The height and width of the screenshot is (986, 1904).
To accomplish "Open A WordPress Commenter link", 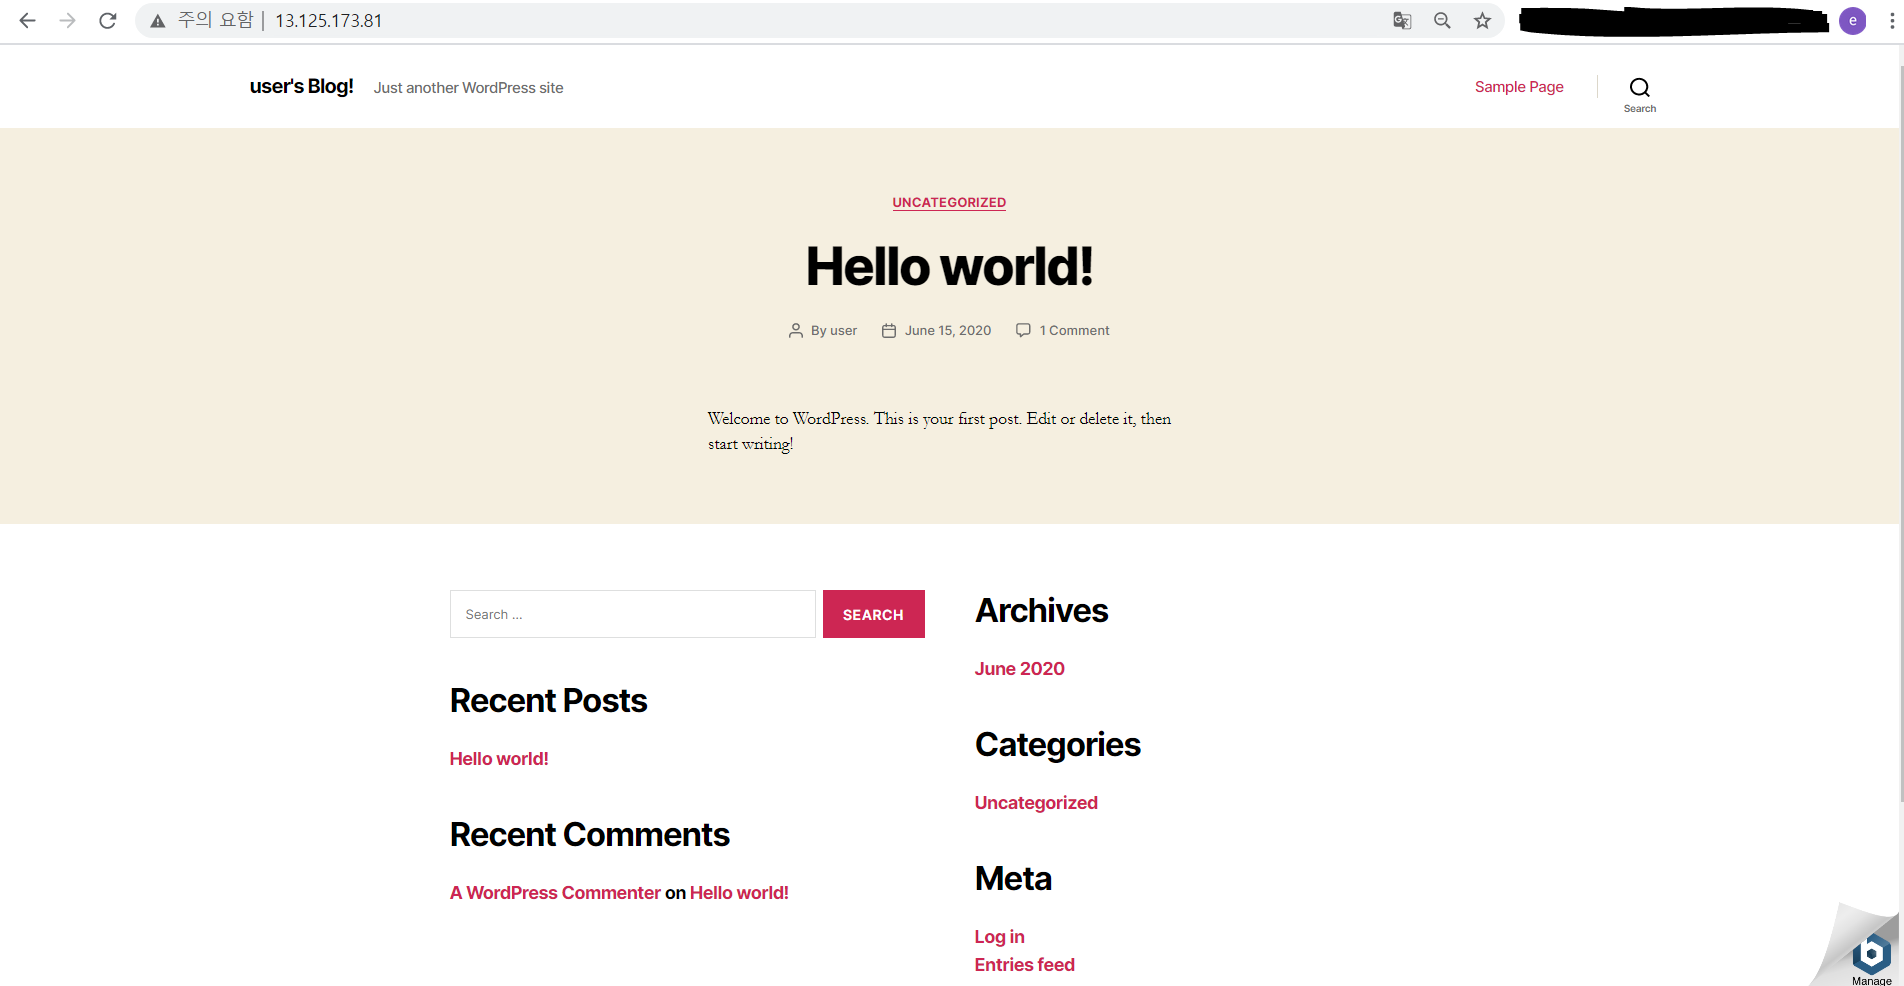I will [555, 893].
